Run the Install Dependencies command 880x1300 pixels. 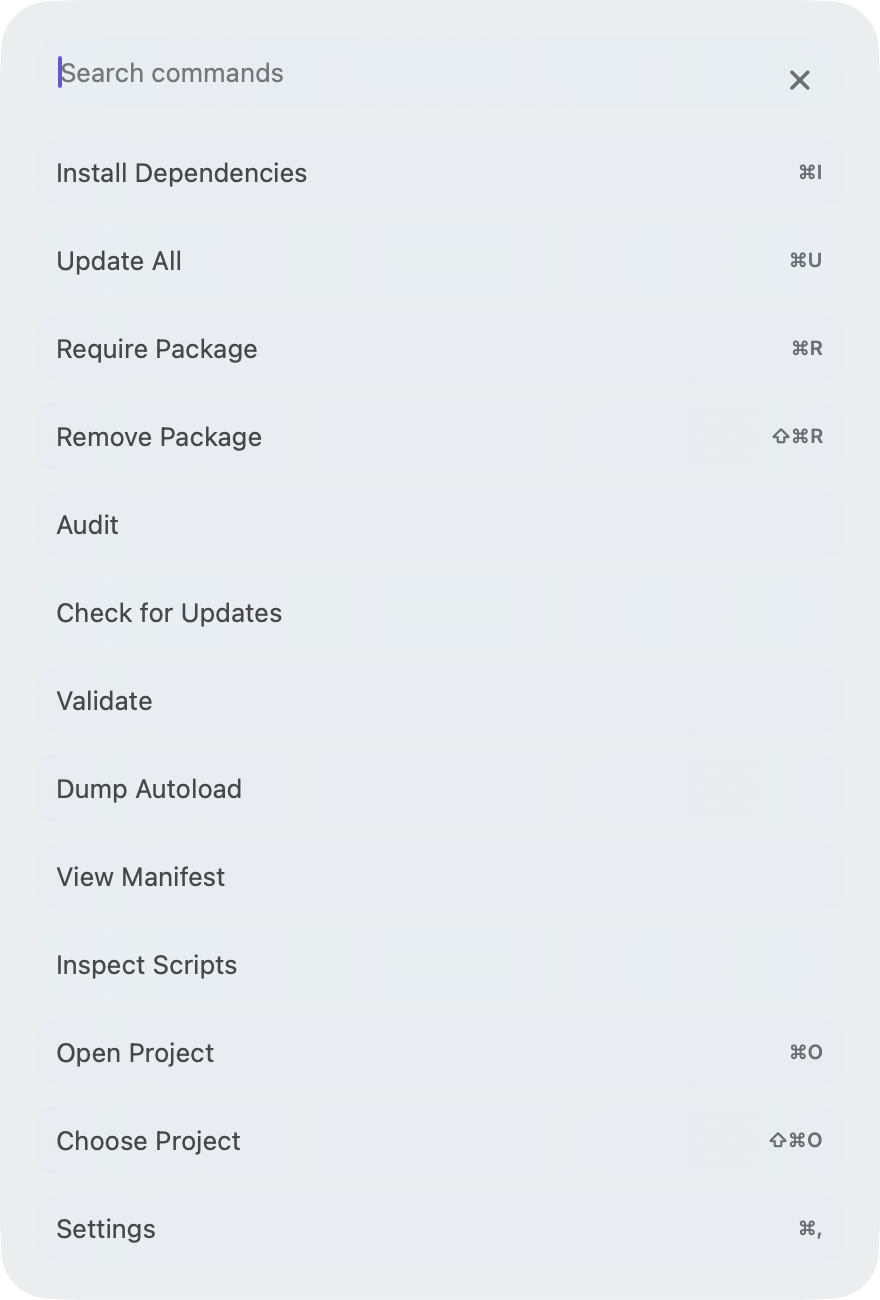coord(440,173)
